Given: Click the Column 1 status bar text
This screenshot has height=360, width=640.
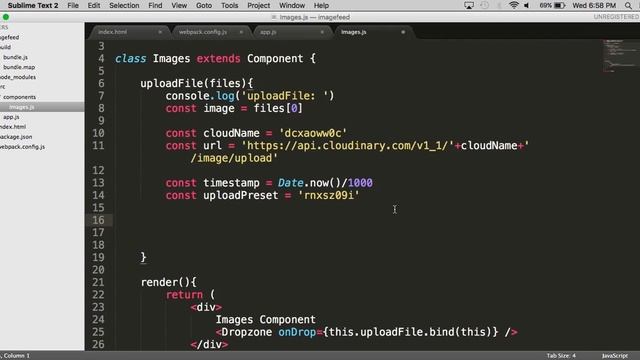Looking at the screenshot, I should tap(16, 356).
